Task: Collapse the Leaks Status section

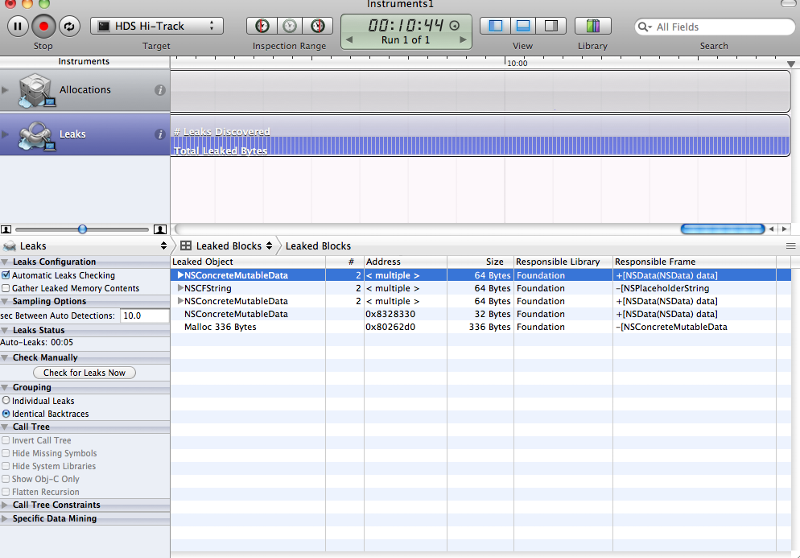Action: [x=5, y=330]
